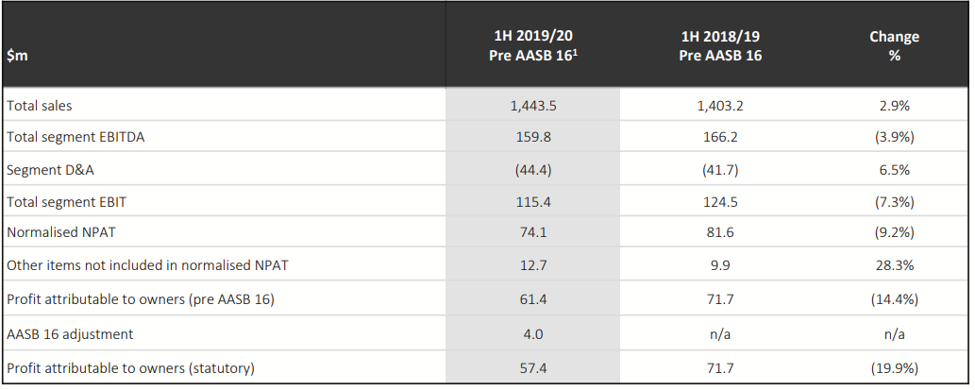Click Other items not included in normalised NPAT

click(147, 266)
